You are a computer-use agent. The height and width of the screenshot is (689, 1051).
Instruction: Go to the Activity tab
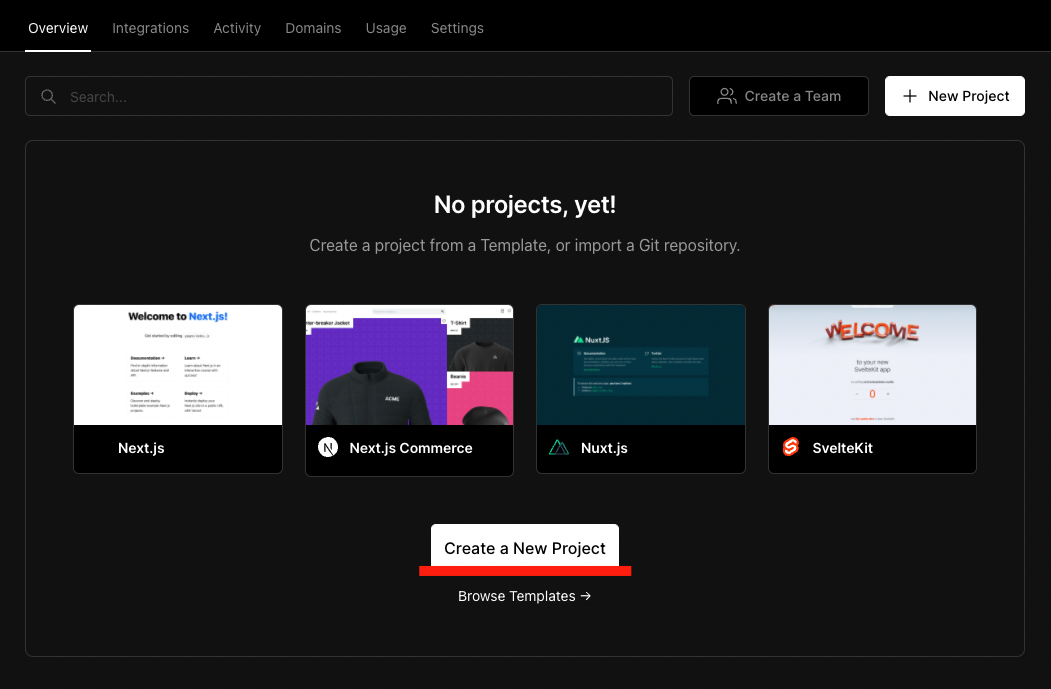(x=237, y=28)
